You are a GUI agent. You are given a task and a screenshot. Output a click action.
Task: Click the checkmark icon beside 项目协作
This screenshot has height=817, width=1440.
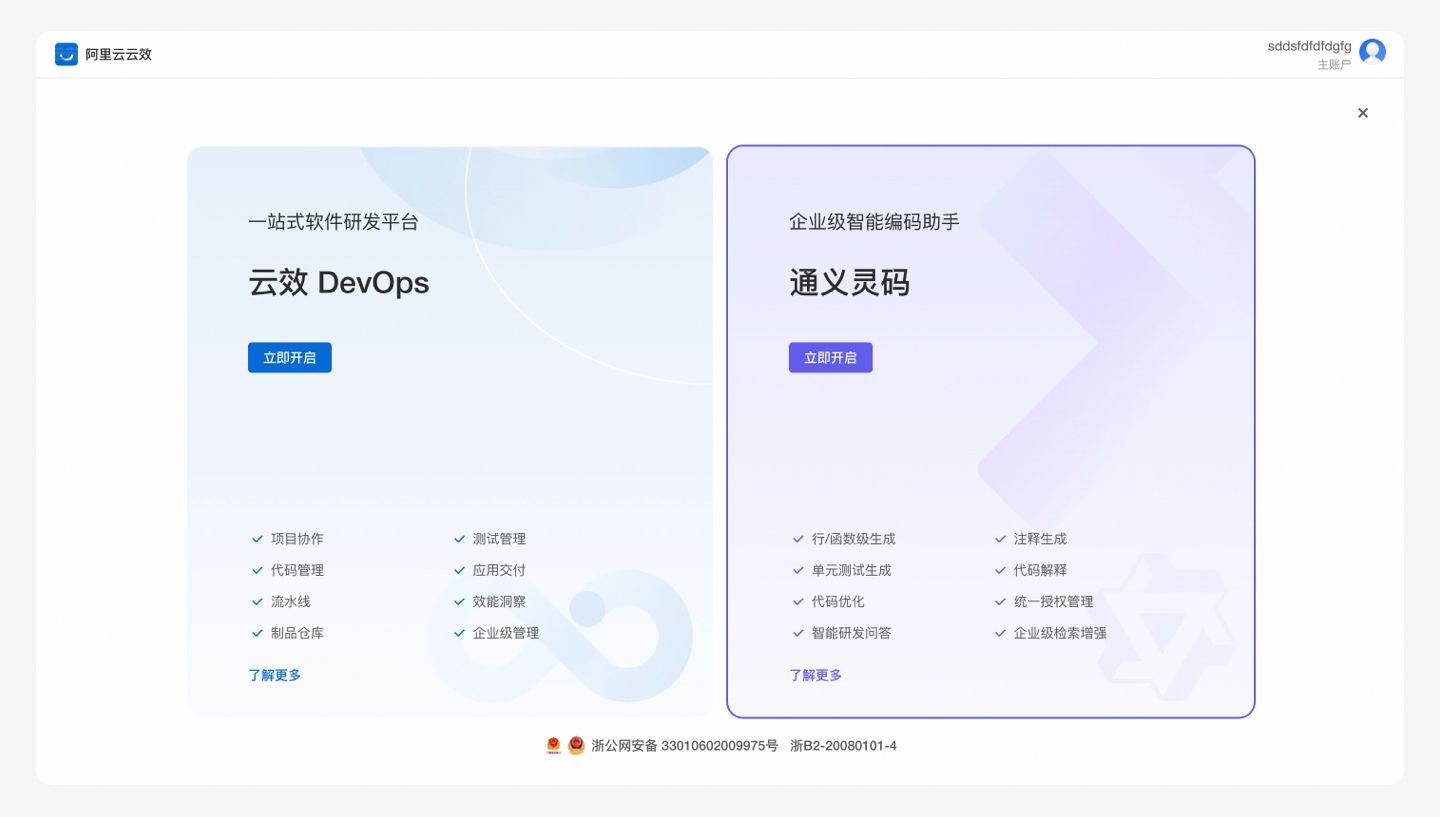257,539
